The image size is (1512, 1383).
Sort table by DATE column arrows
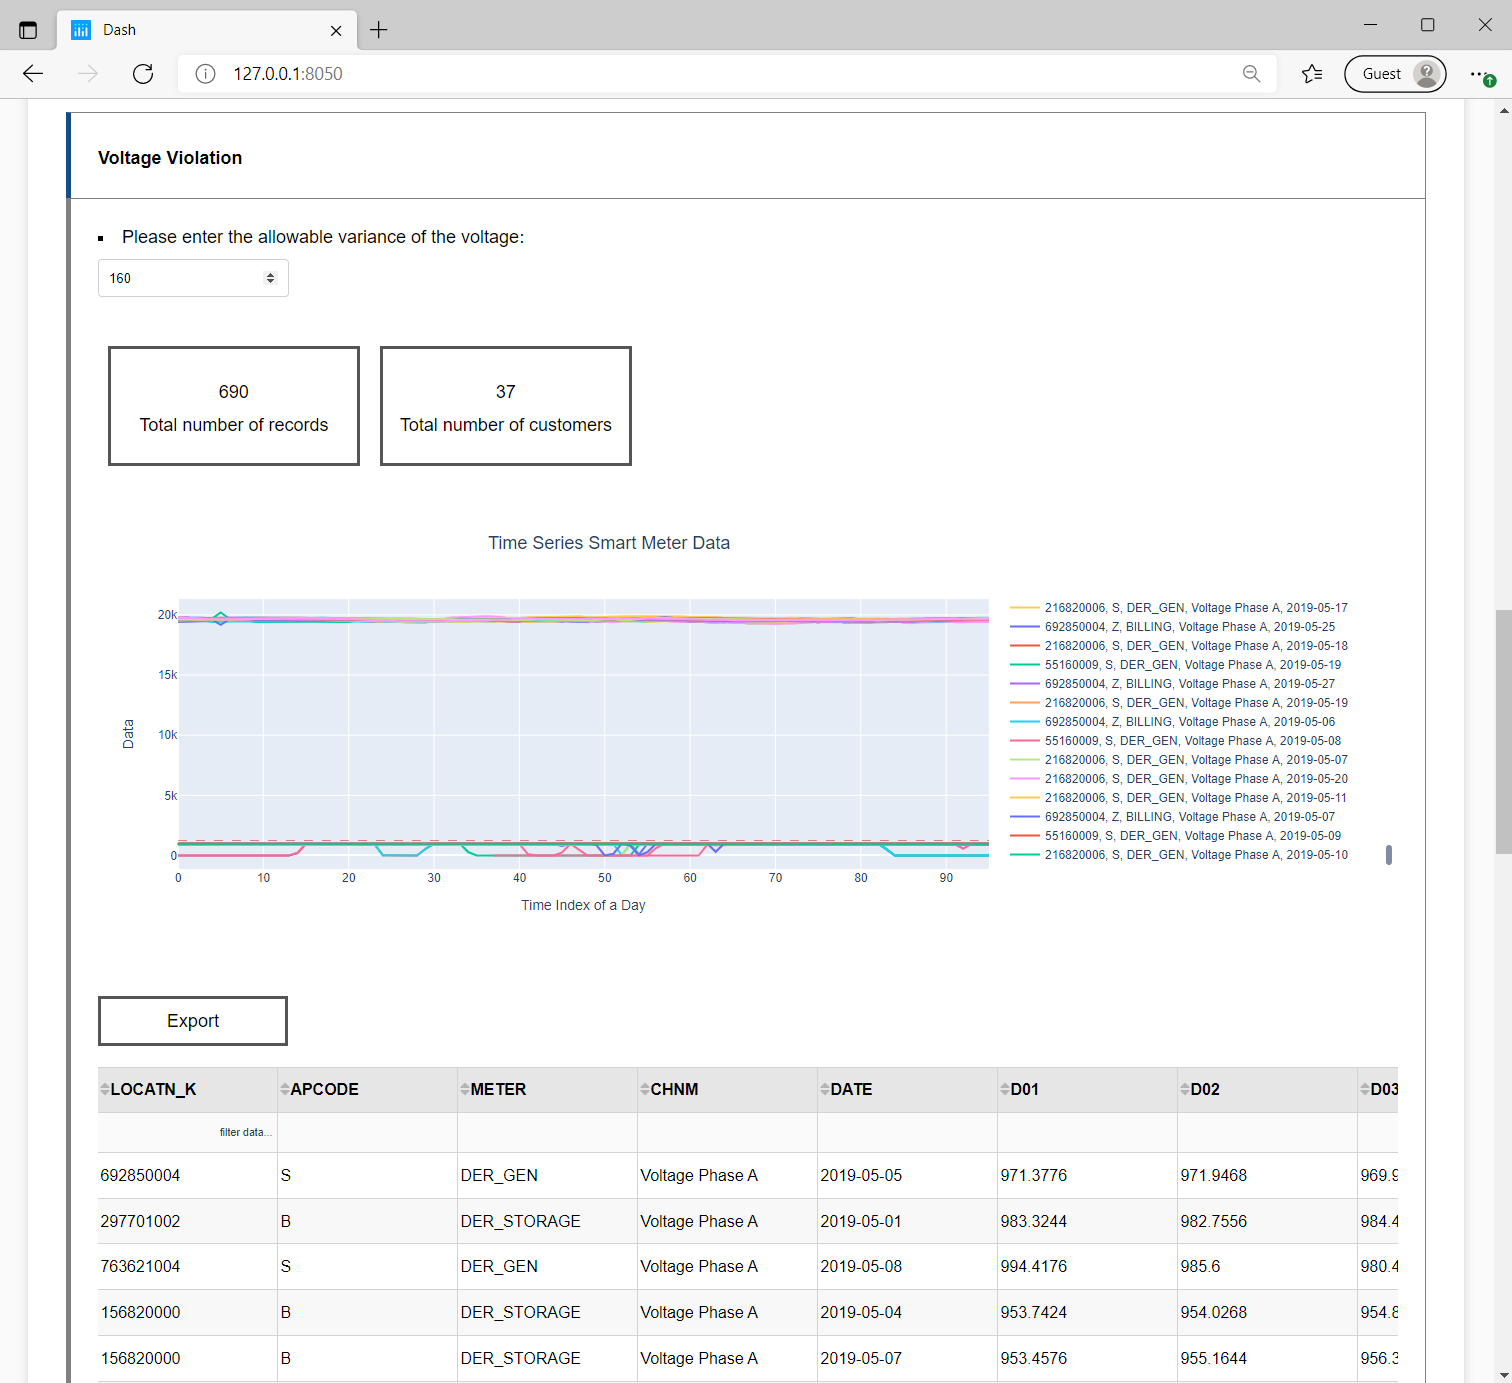[x=825, y=1089]
